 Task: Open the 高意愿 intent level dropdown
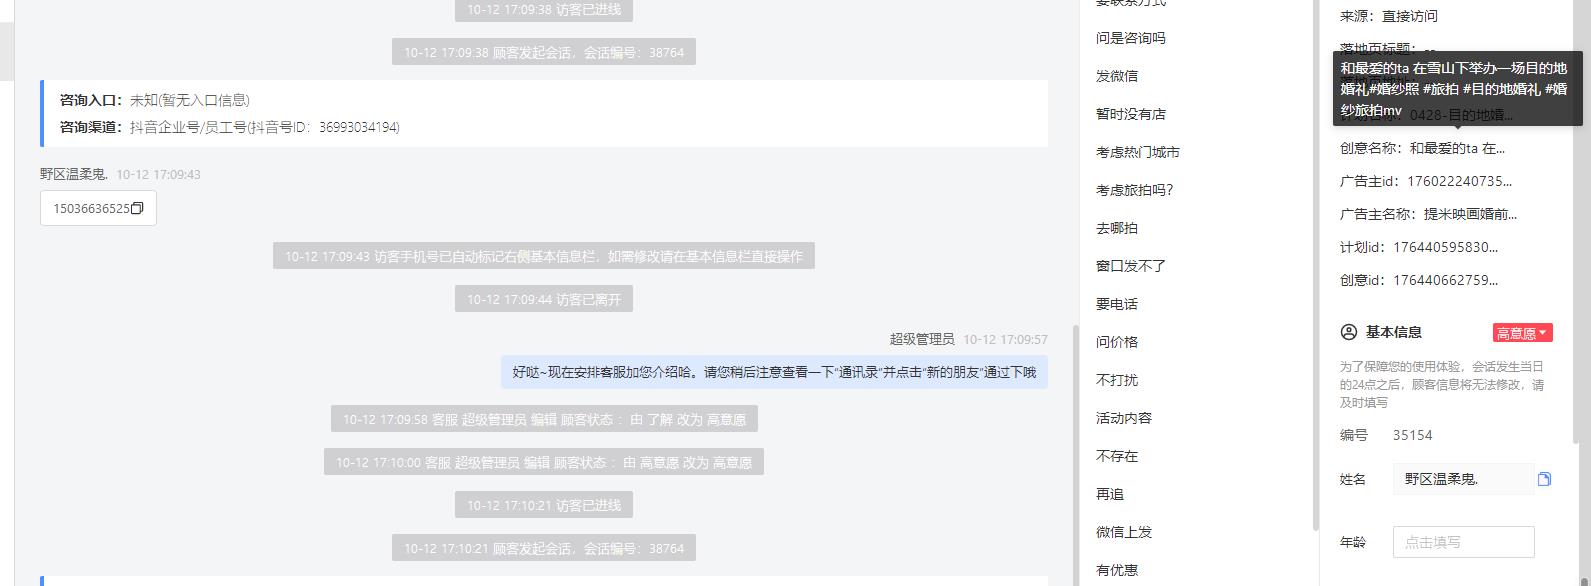(1522, 333)
